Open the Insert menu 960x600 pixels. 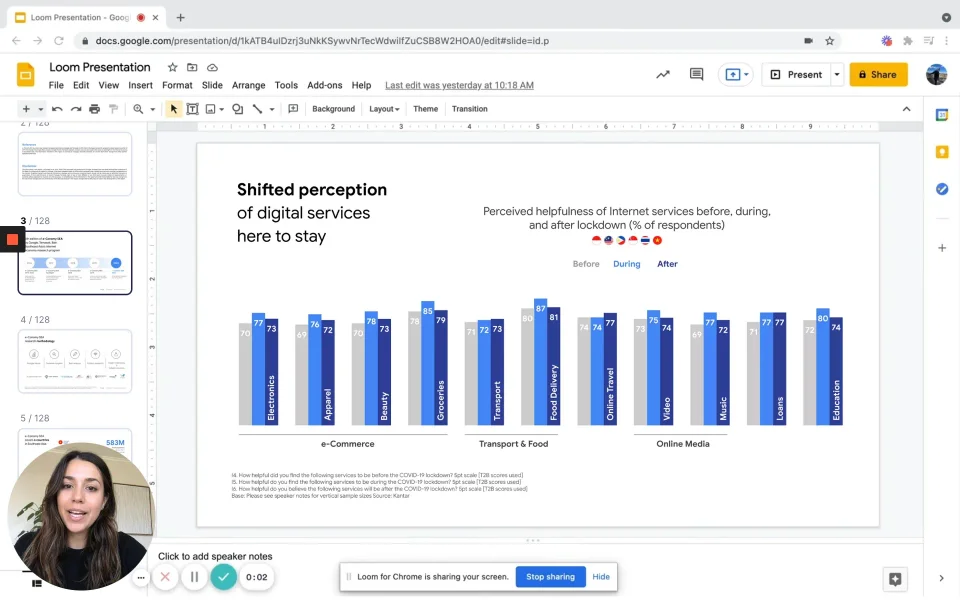pyautogui.click(x=140, y=85)
